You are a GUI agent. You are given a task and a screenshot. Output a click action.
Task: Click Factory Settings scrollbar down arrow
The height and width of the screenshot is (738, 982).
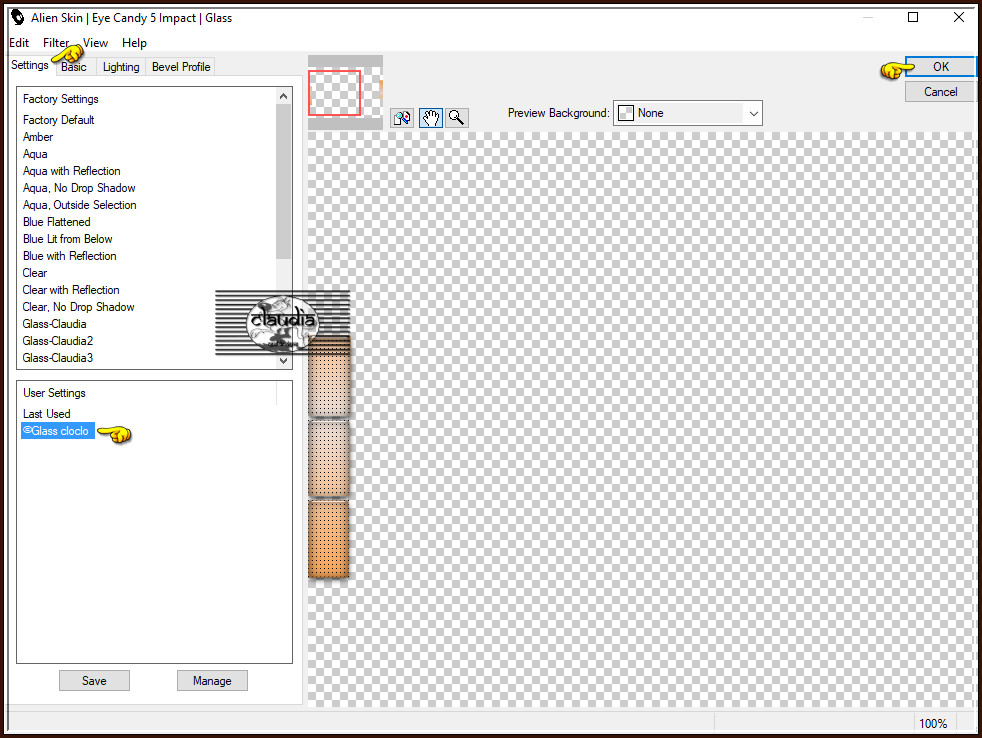[283, 360]
